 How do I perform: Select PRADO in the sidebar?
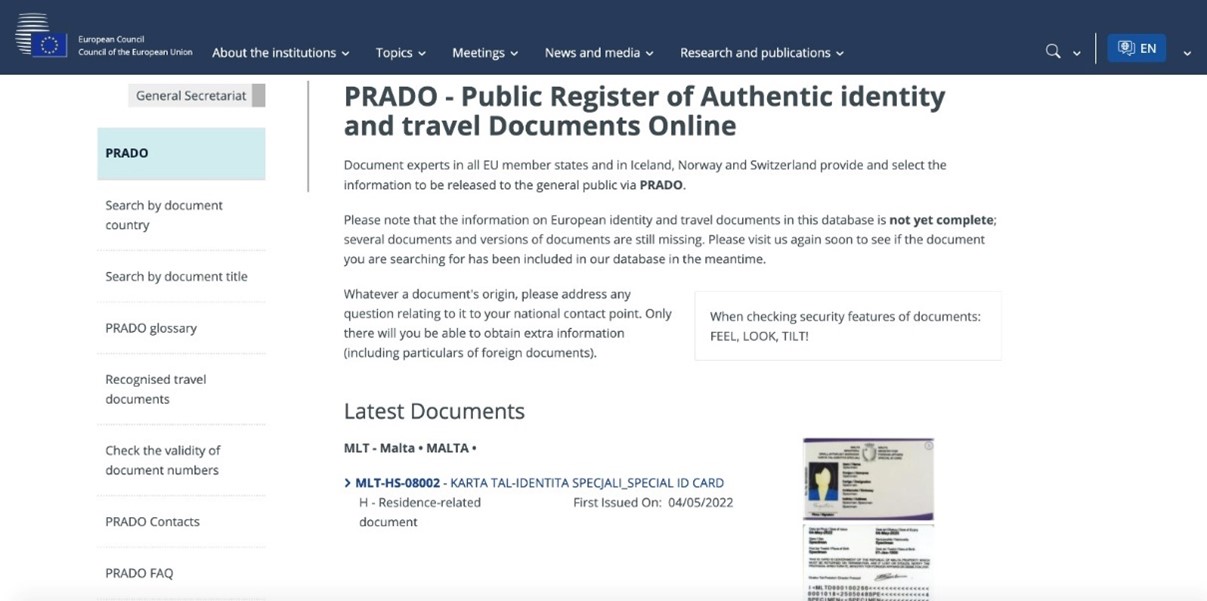pos(181,153)
